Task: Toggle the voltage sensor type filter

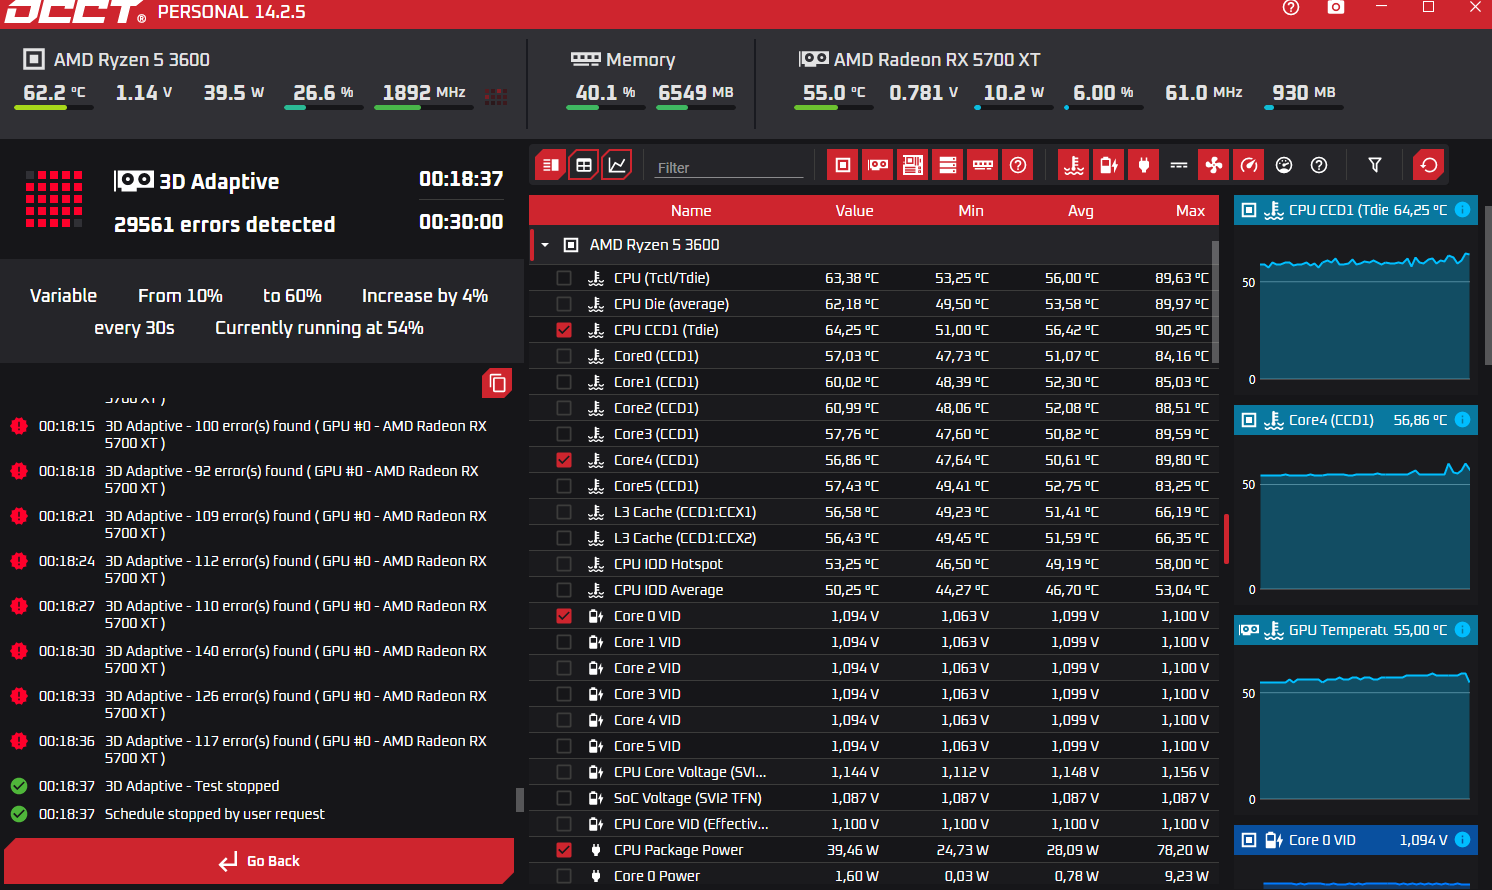Action: [x=1109, y=165]
